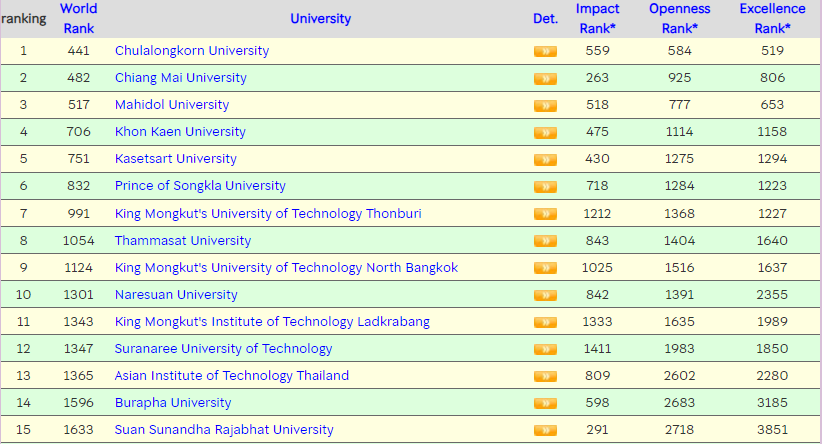Select impact rank value 1411
822x444 pixels.
tap(597, 349)
